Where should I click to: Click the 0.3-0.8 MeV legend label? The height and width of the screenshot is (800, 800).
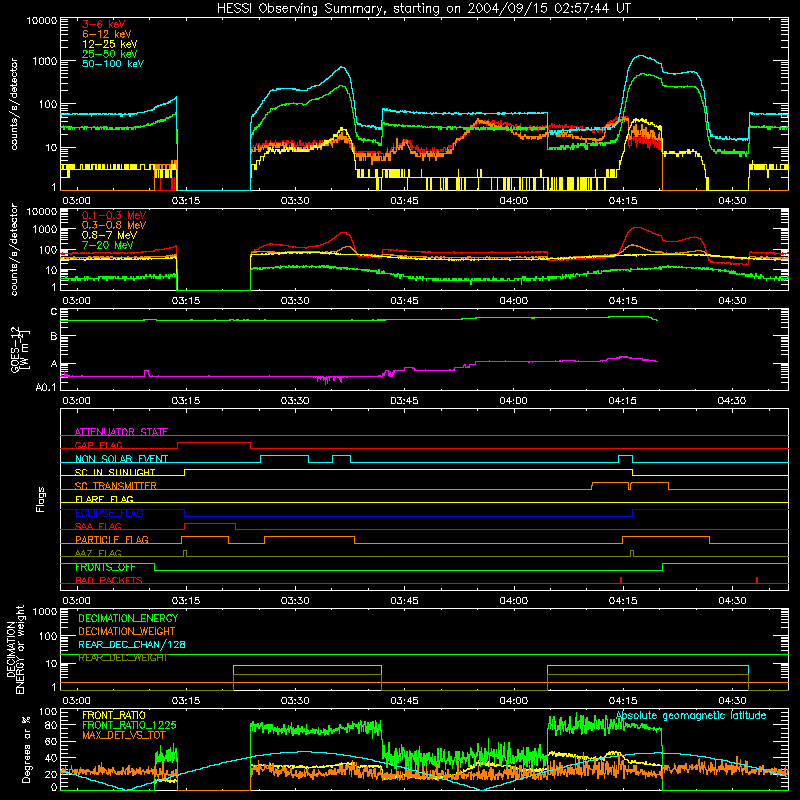pos(114,225)
